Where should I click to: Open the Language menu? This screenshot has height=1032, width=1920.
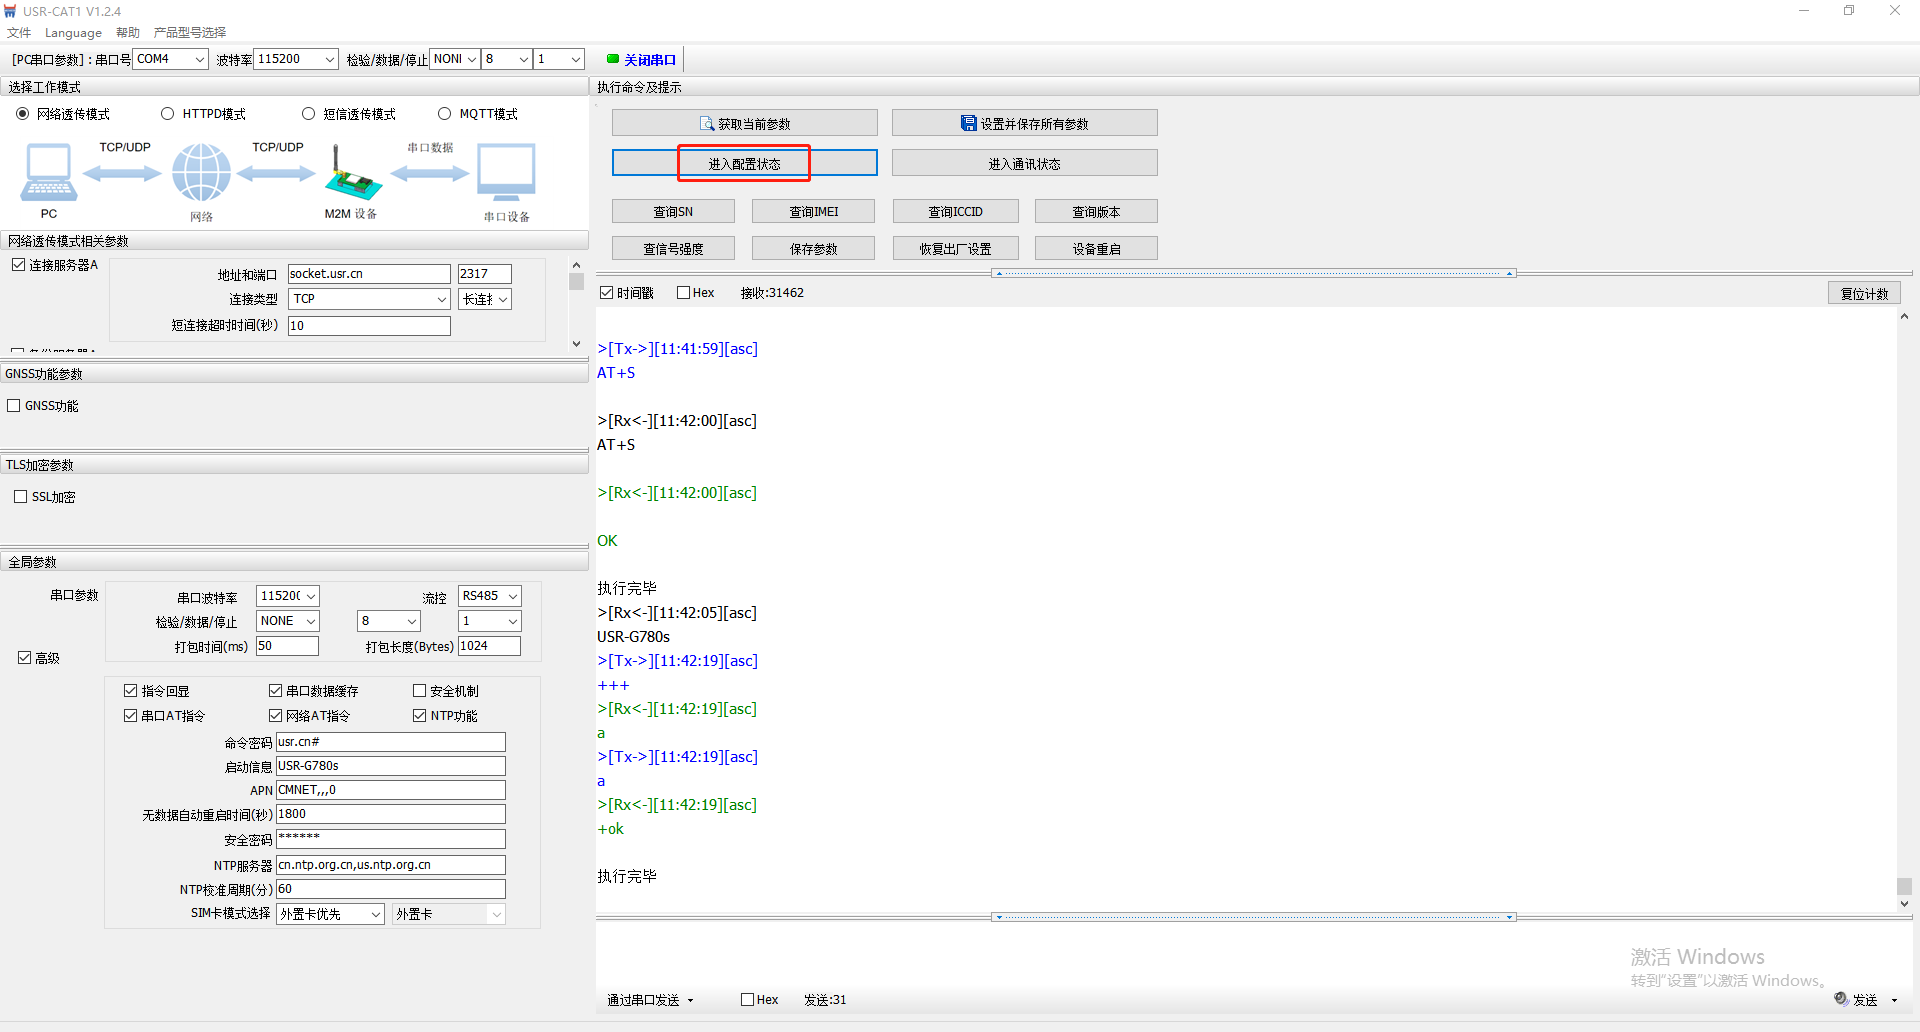[x=73, y=33]
